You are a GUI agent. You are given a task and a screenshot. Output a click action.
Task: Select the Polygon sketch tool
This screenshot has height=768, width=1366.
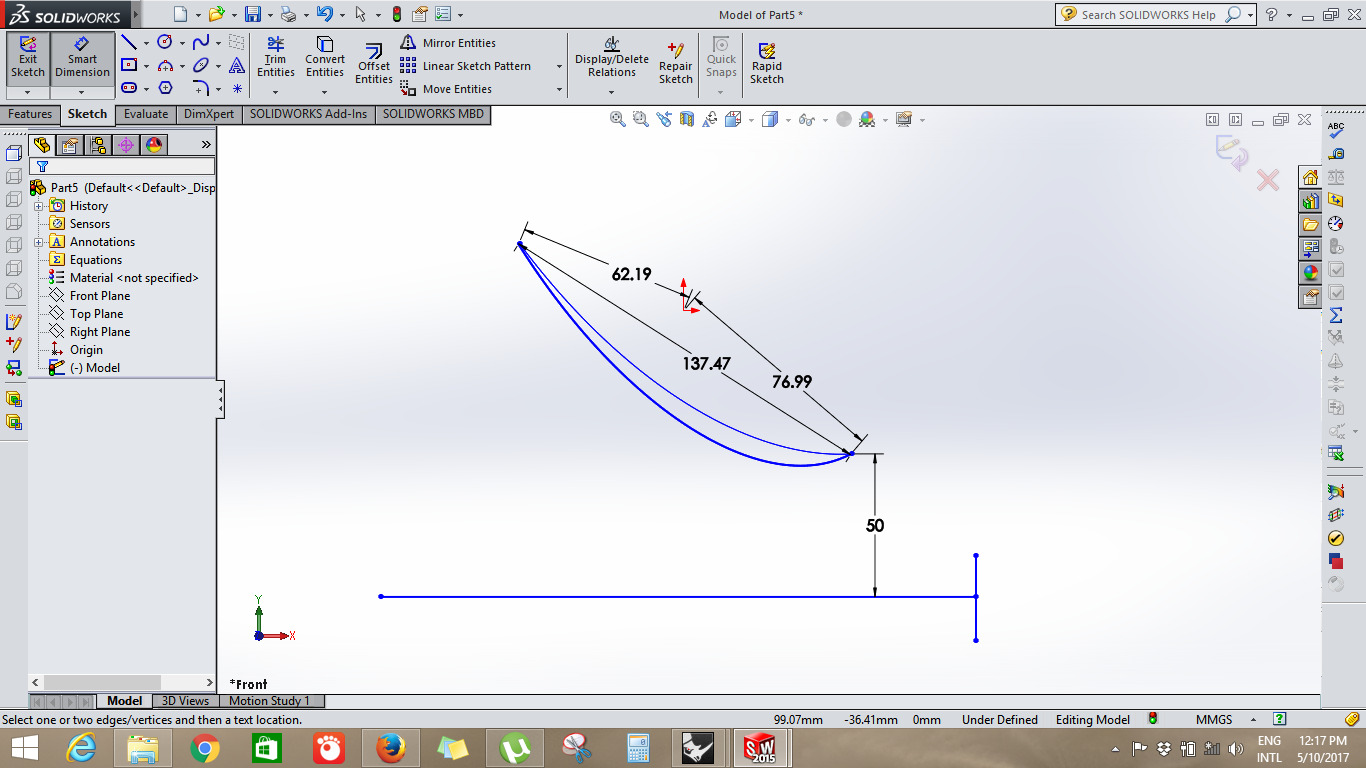[165, 88]
